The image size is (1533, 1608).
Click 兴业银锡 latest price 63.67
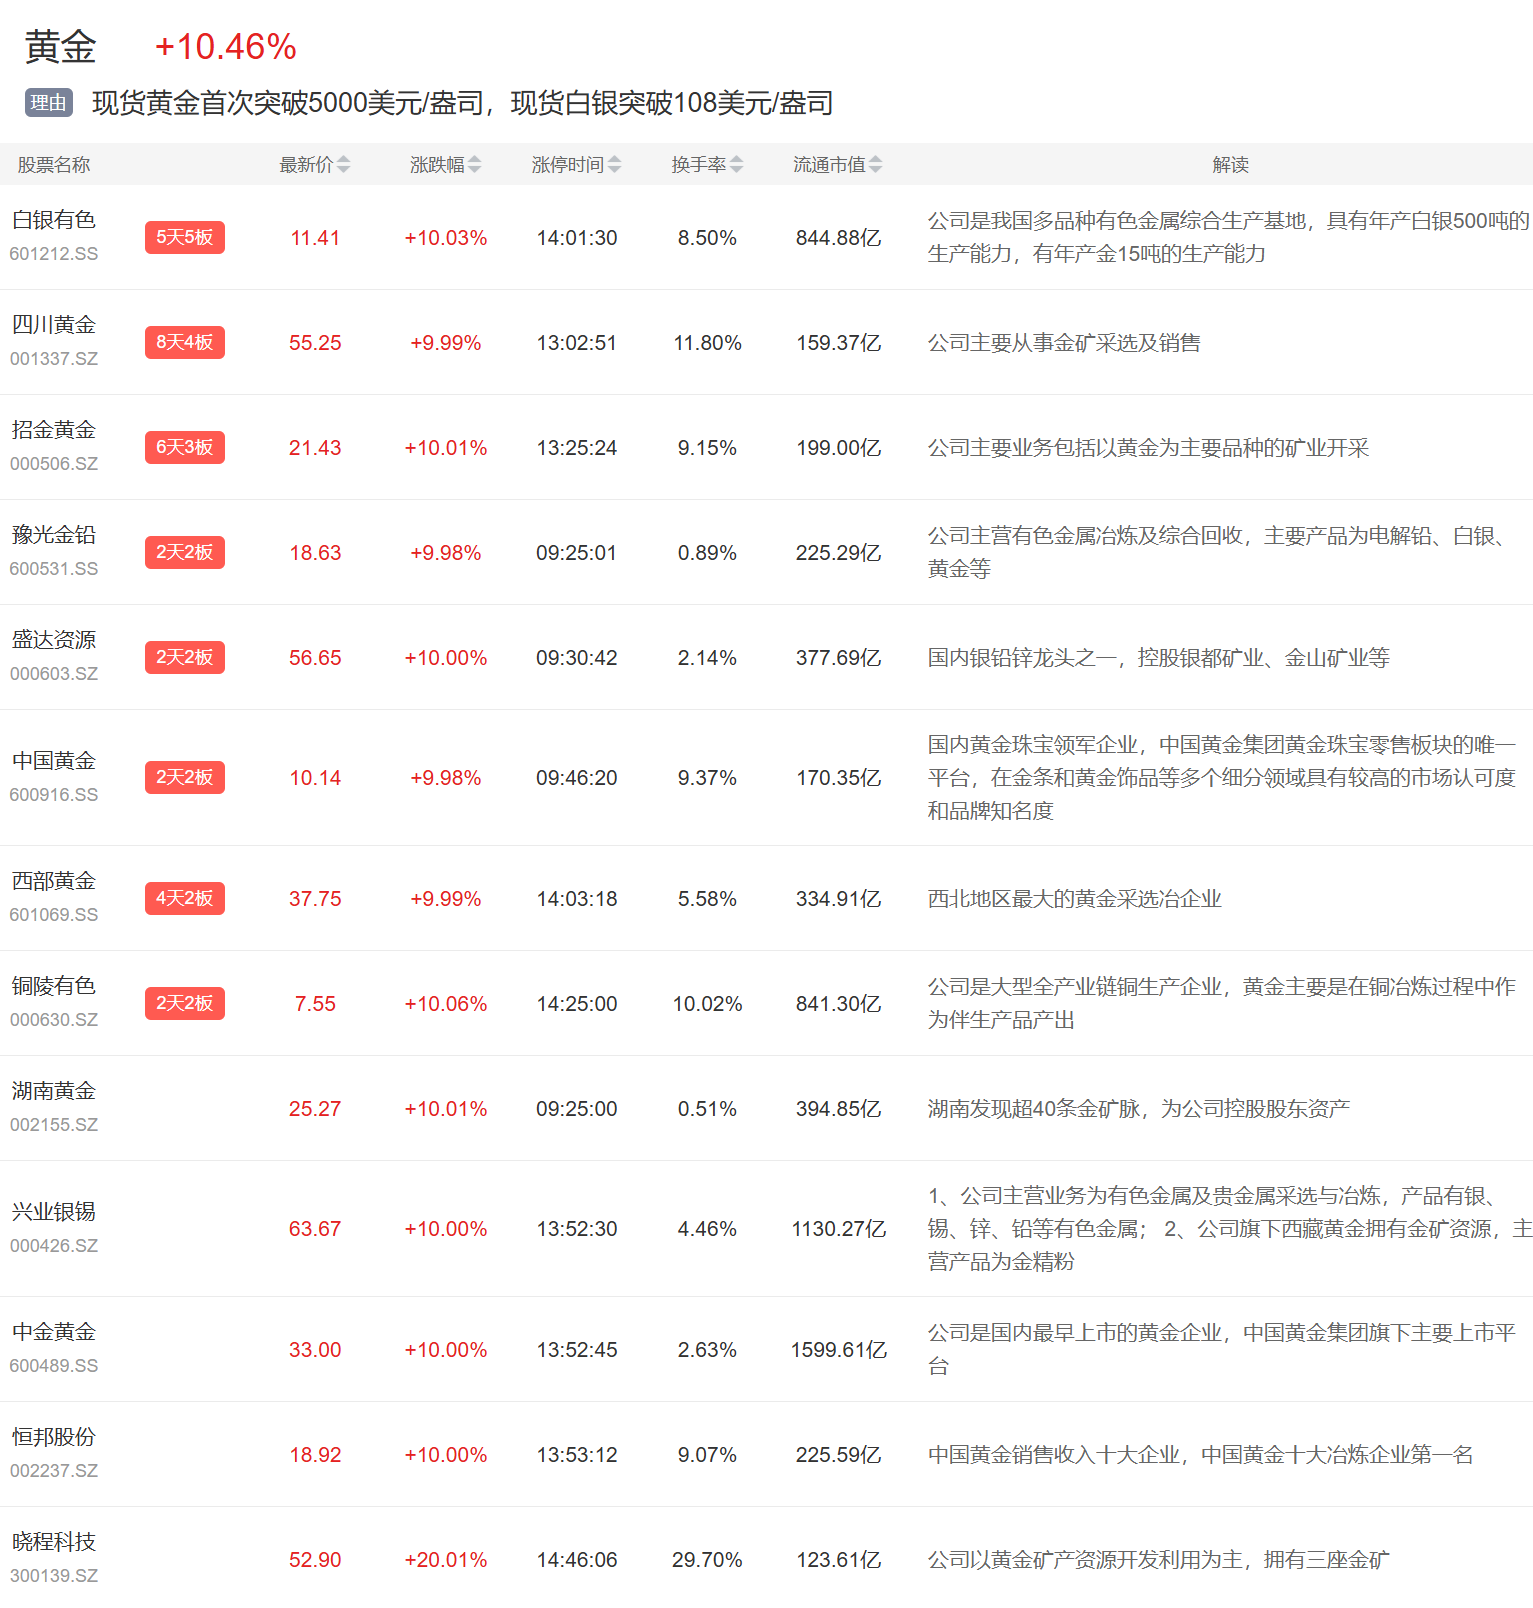(315, 1229)
